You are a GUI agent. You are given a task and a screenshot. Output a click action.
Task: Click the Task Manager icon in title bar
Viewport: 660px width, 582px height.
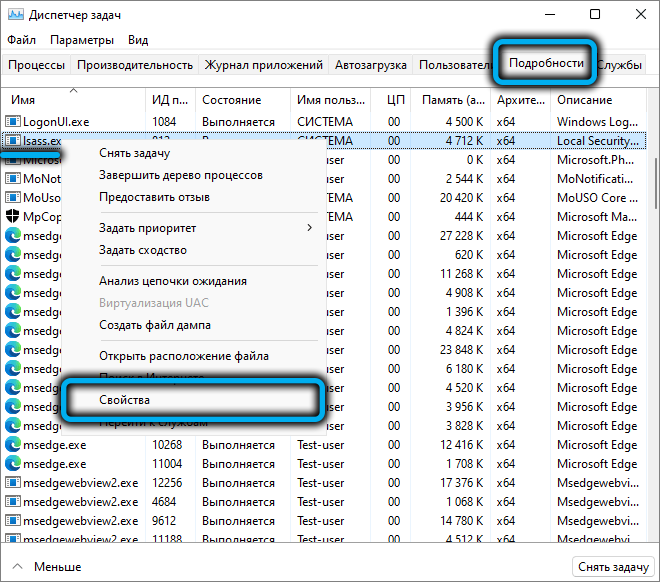click(17, 15)
